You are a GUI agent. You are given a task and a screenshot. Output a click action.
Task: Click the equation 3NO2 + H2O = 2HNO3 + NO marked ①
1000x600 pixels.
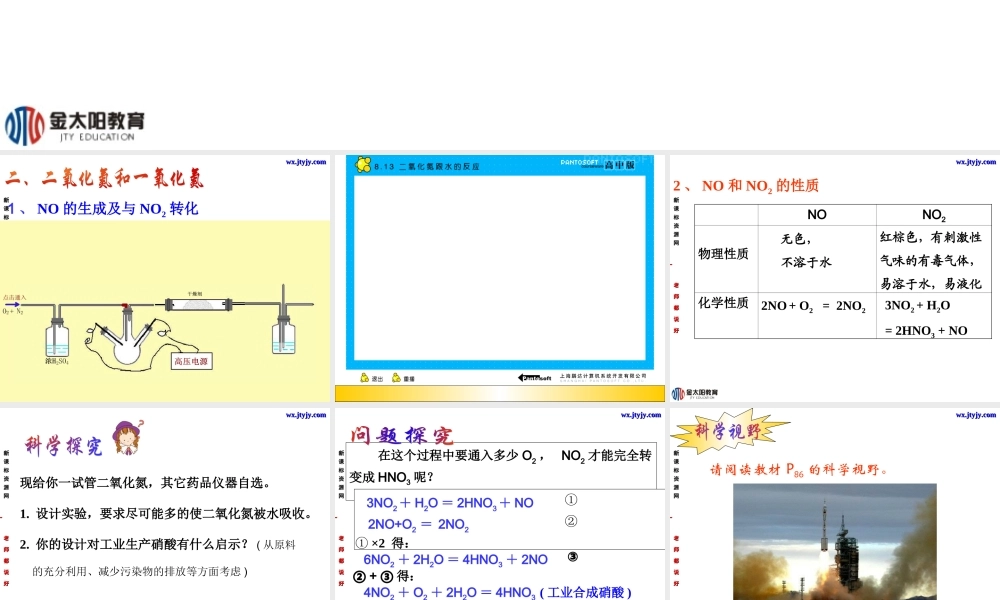(x=450, y=503)
